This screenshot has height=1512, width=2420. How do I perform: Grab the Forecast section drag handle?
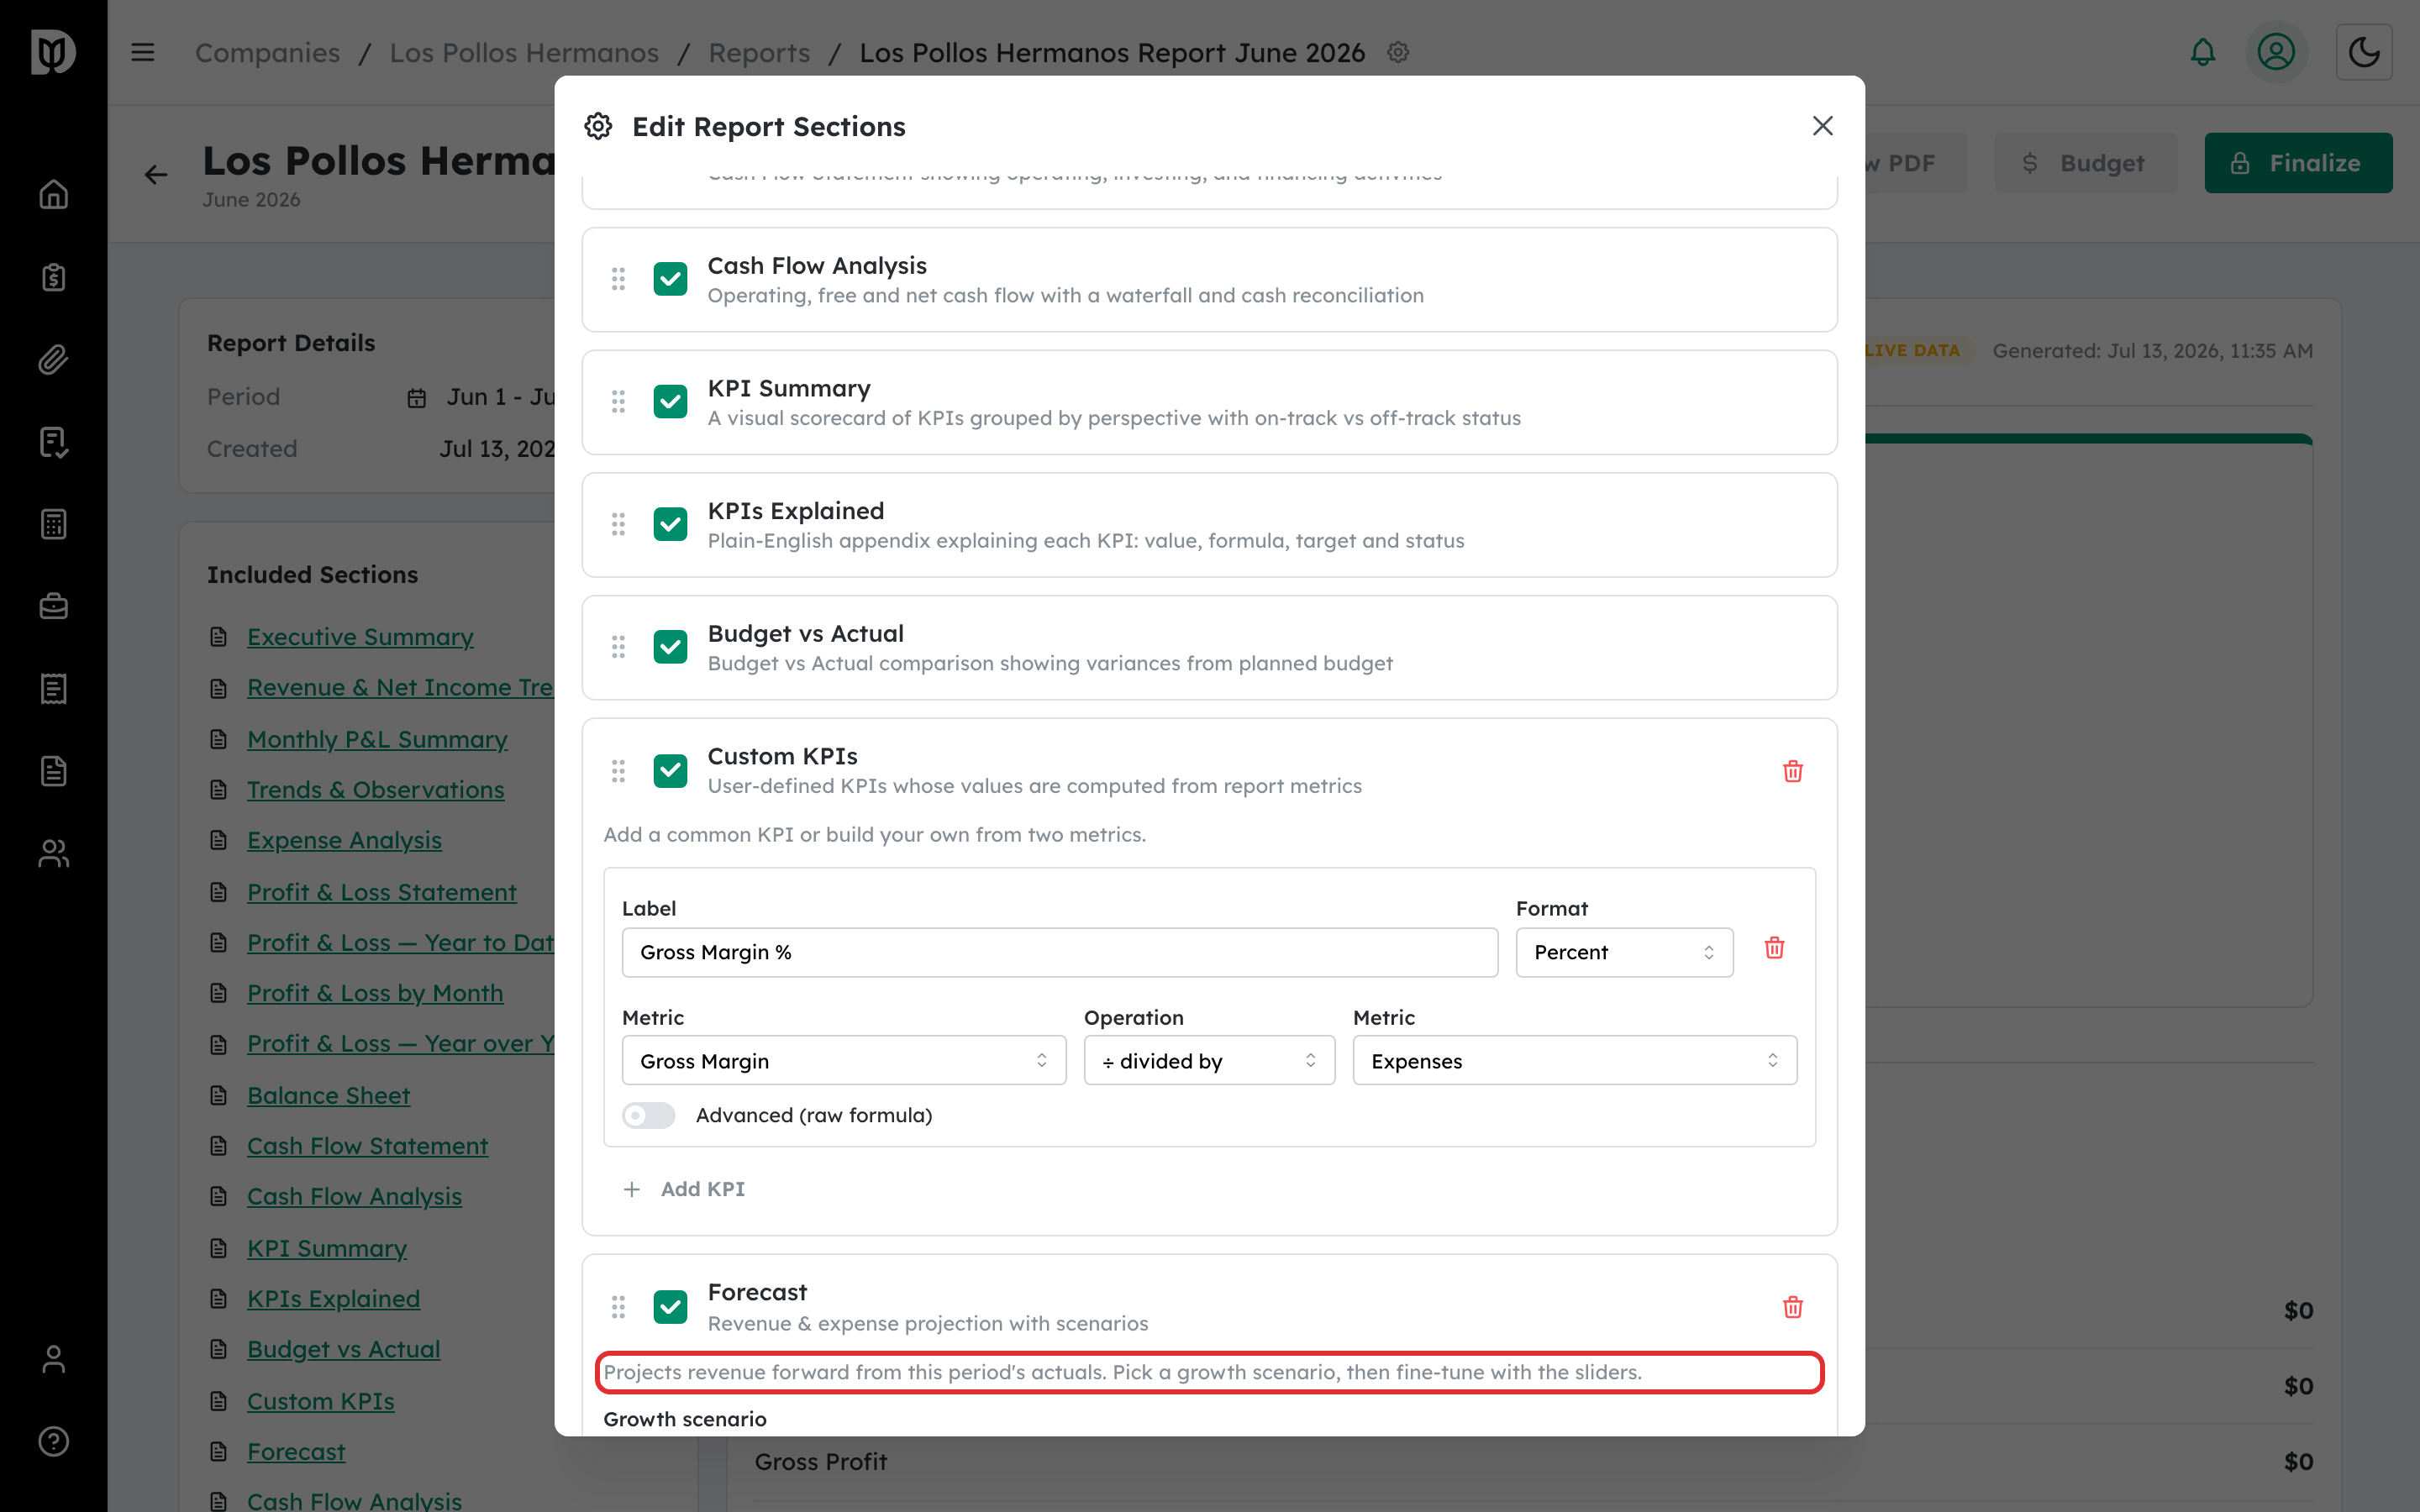click(618, 1307)
